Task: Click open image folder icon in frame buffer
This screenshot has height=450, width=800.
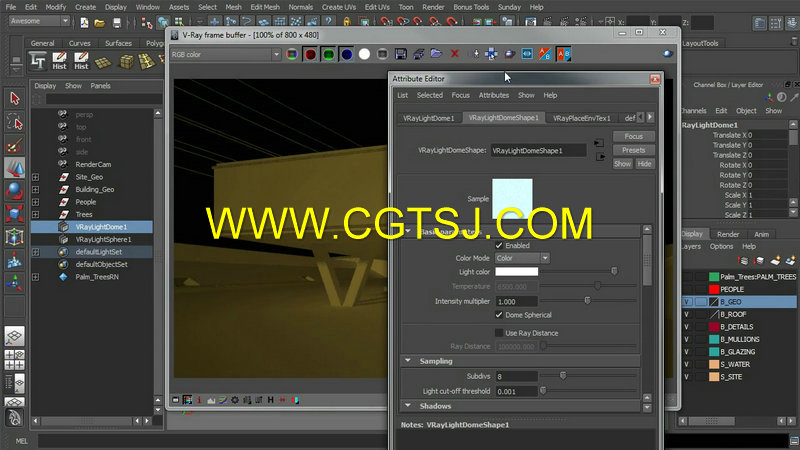Action: click(x=436, y=54)
